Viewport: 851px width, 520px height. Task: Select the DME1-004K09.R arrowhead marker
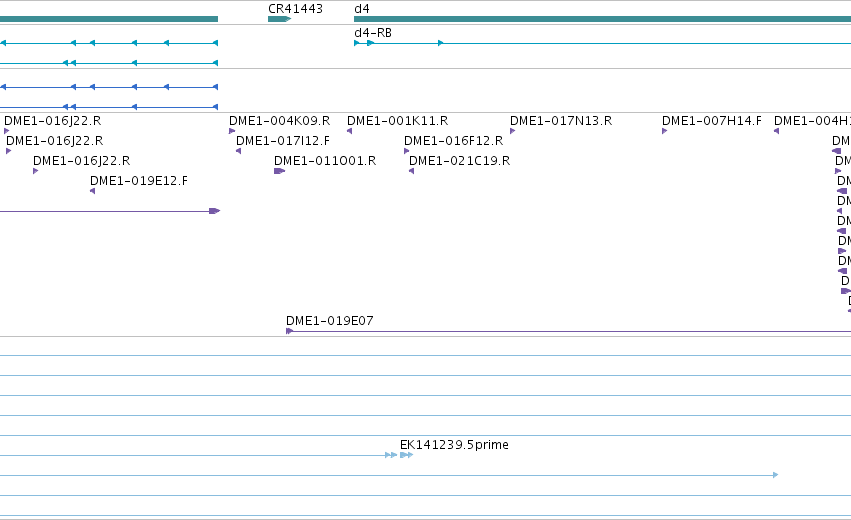[232, 131]
